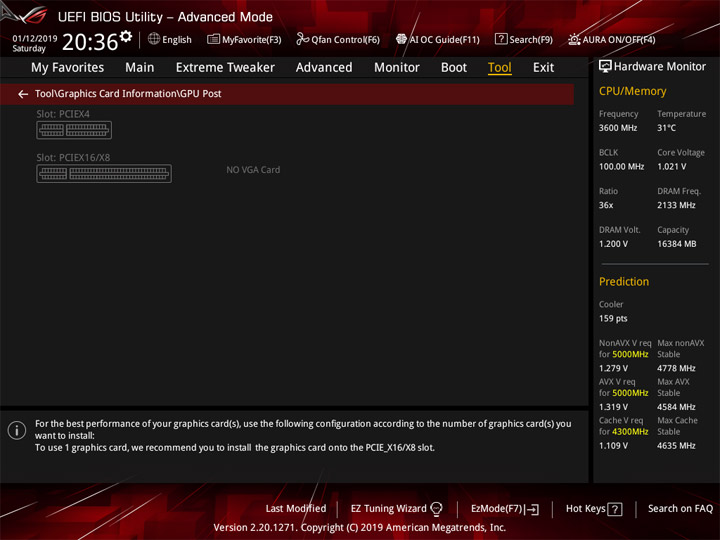Screen dimensions: 720x540
Task: Click Search(F9) label
Action: point(531,40)
